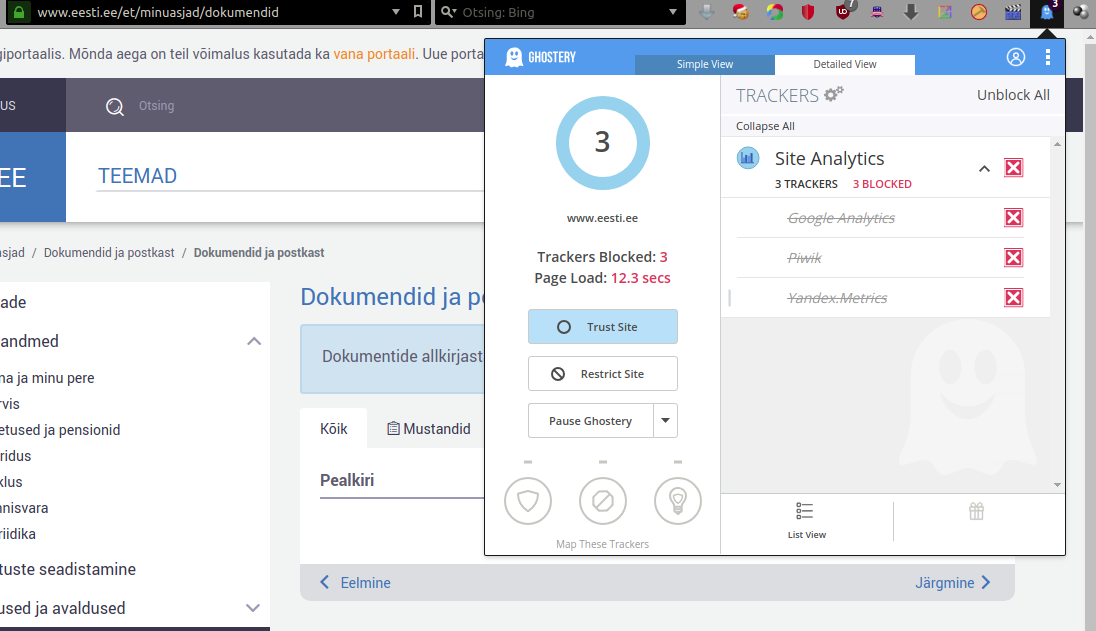Click the List View icon

[805, 511]
